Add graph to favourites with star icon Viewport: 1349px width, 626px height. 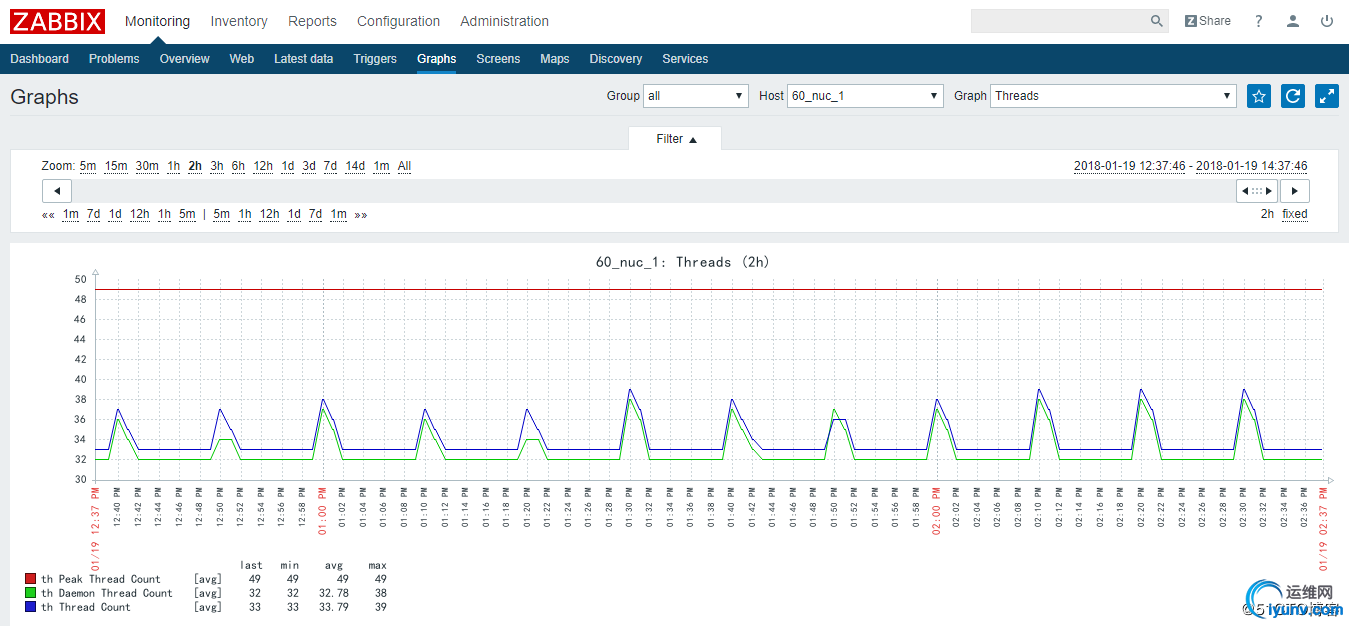[x=1259, y=96]
